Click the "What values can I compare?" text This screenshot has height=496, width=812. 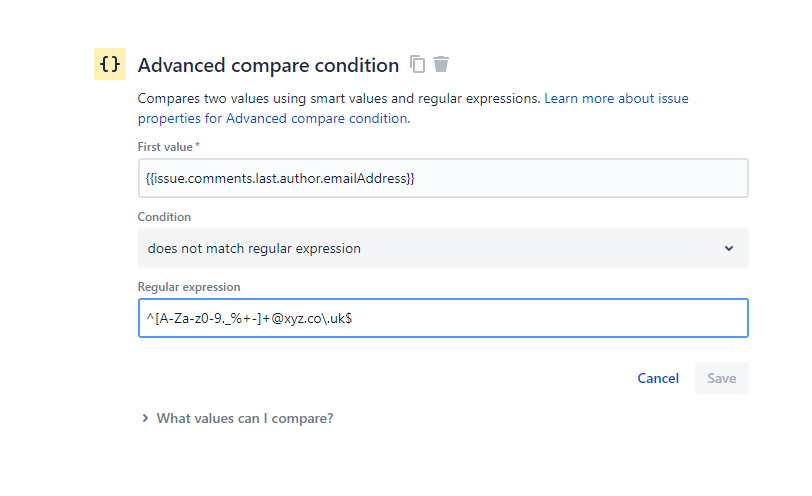(245, 419)
